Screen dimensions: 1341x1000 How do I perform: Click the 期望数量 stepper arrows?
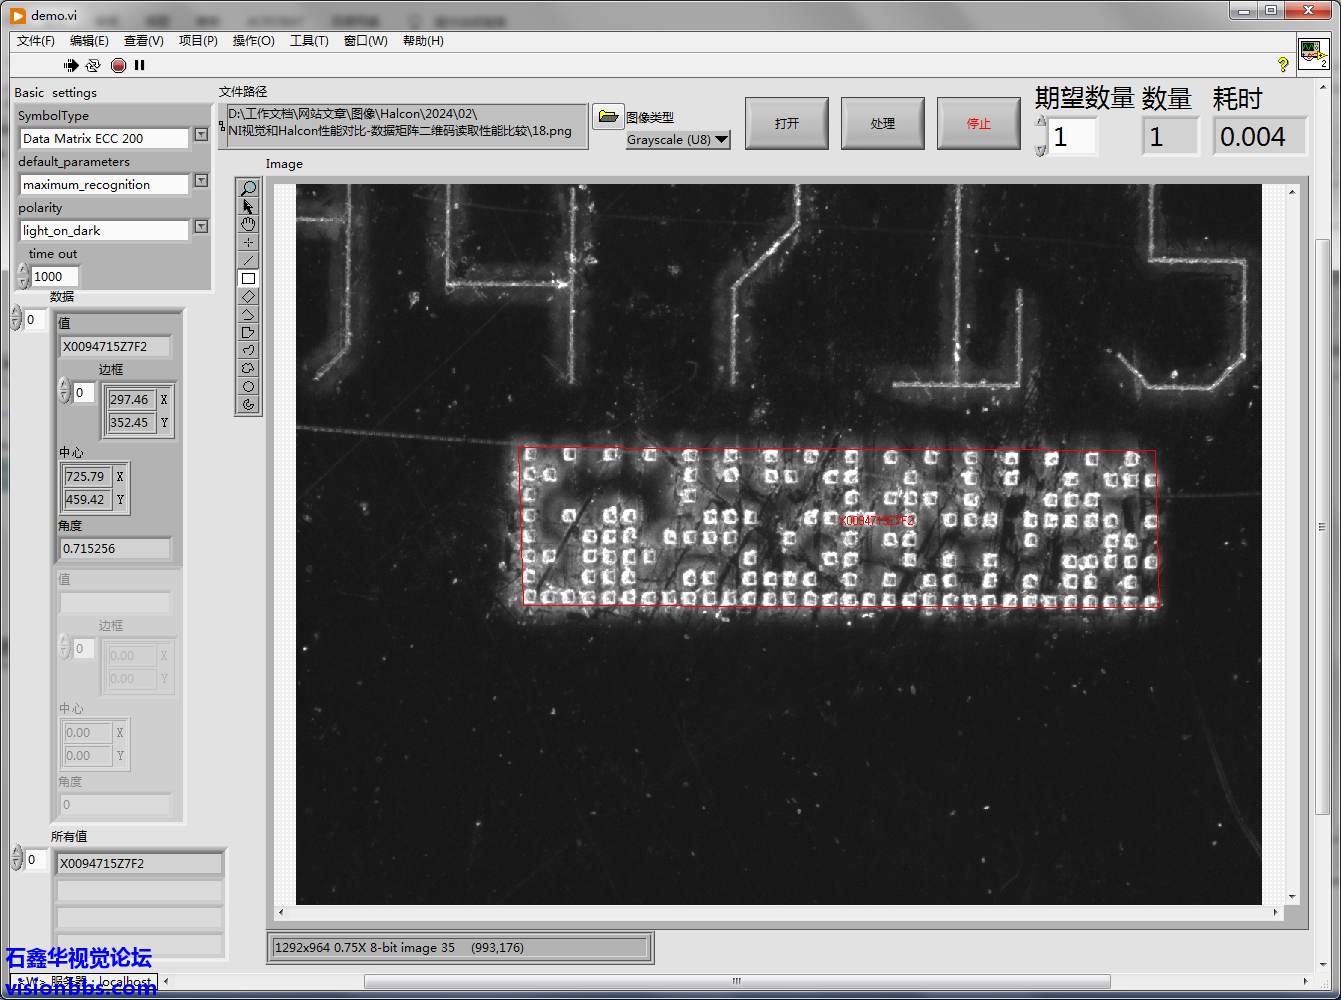click(1040, 136)
